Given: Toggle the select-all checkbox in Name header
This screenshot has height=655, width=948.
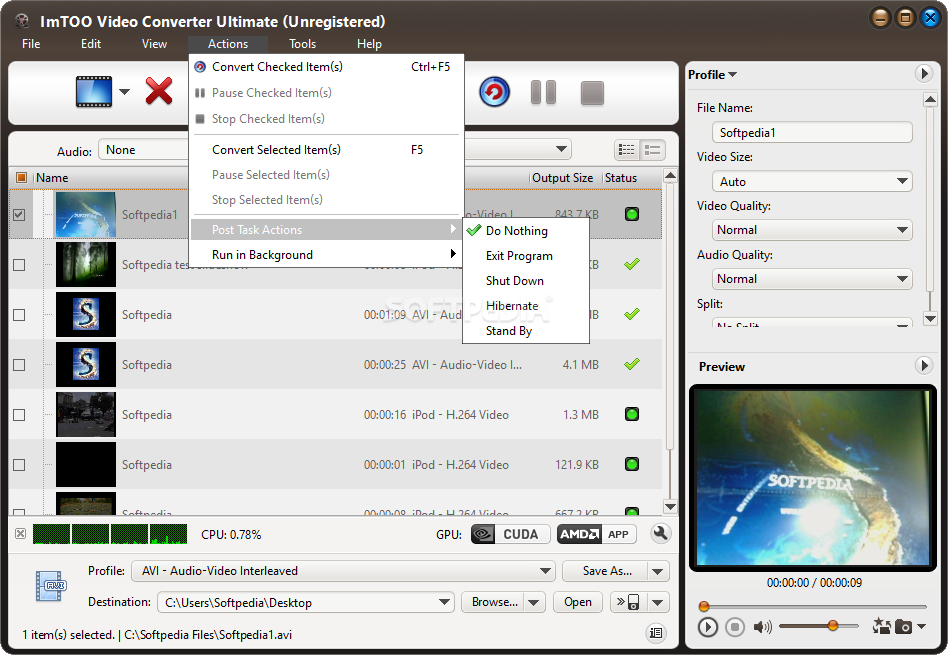Looking at the screenshot, I should (x=21, y=177).
